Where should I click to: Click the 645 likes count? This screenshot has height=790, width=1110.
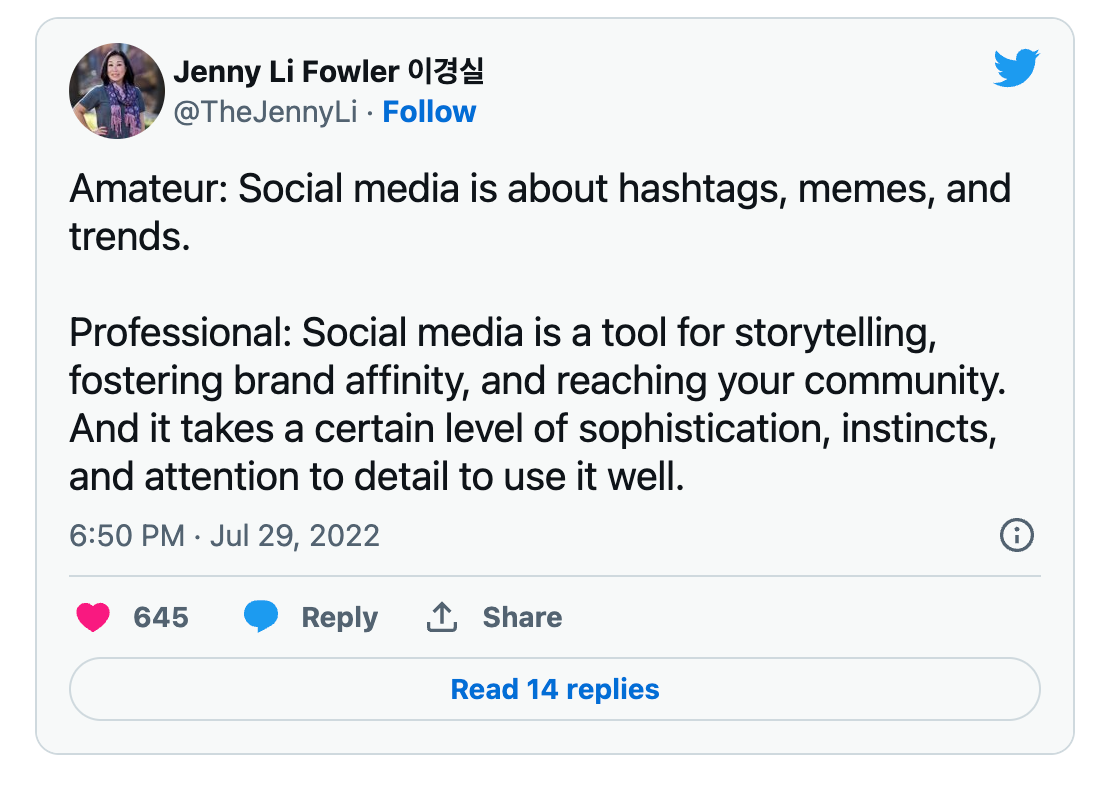161,617
